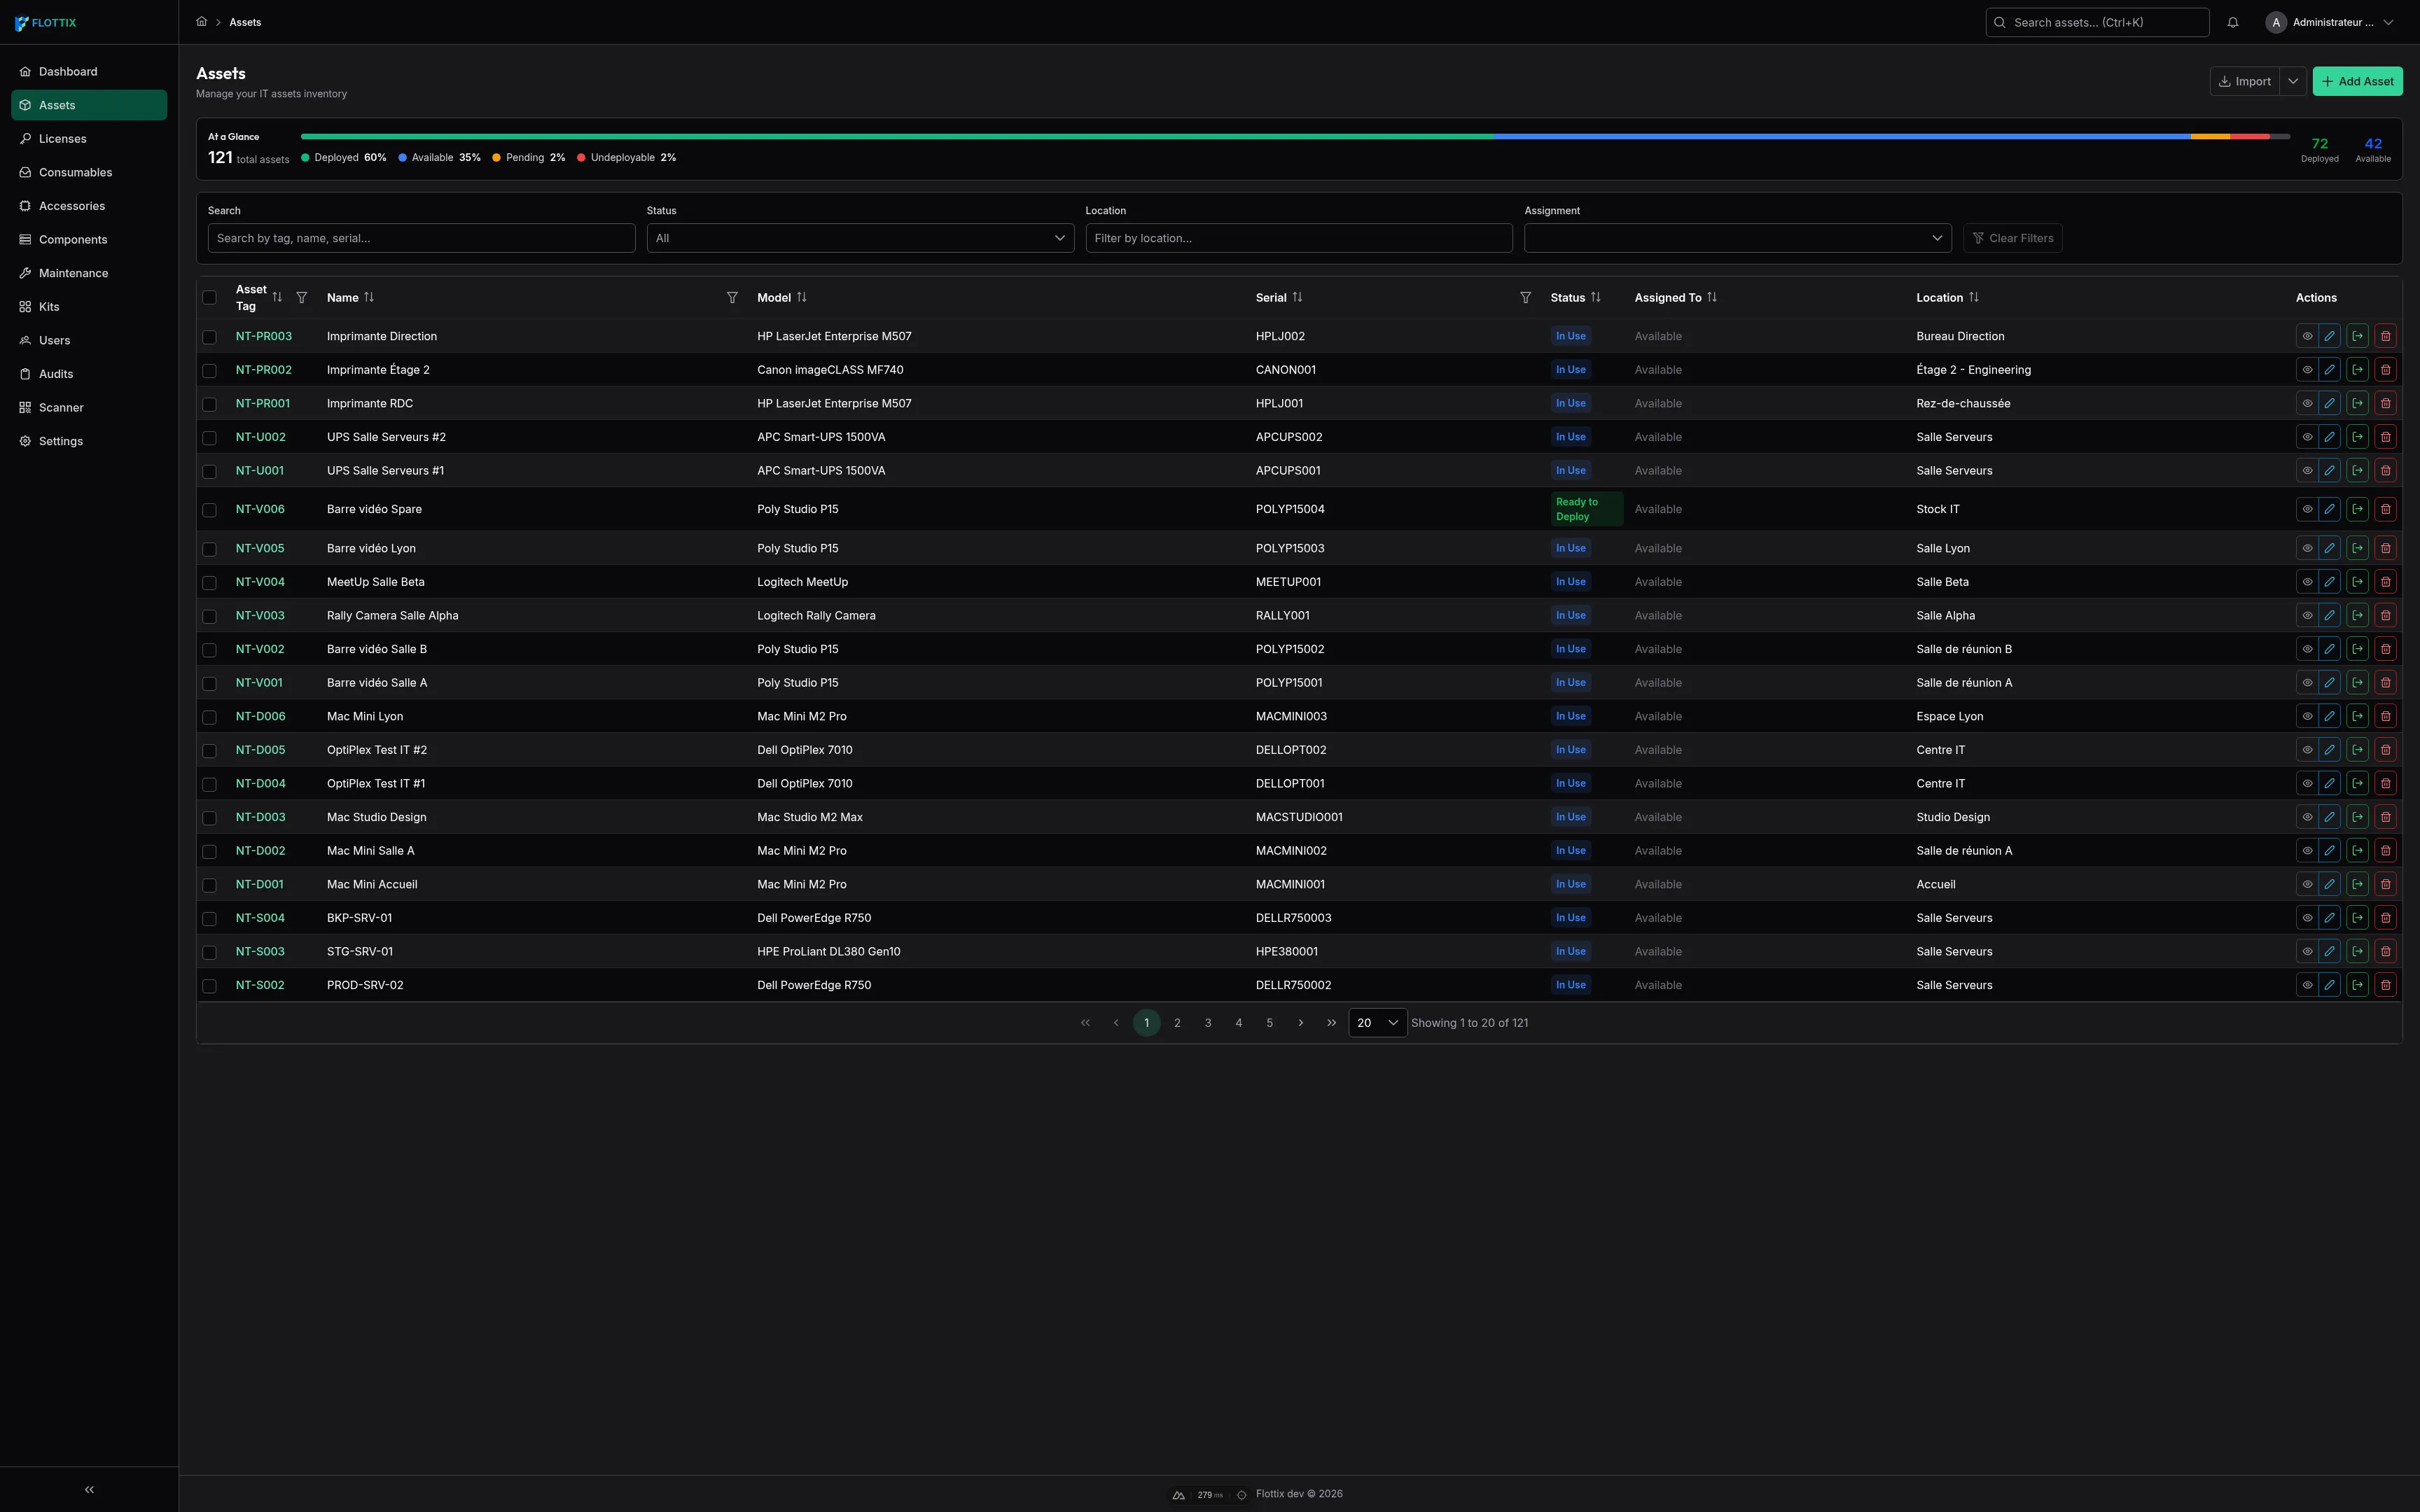This screenshot has height=1512, width=2420.
Task: Click the orange Pending segment of glance bar
Action: [x=2210, y=136]
